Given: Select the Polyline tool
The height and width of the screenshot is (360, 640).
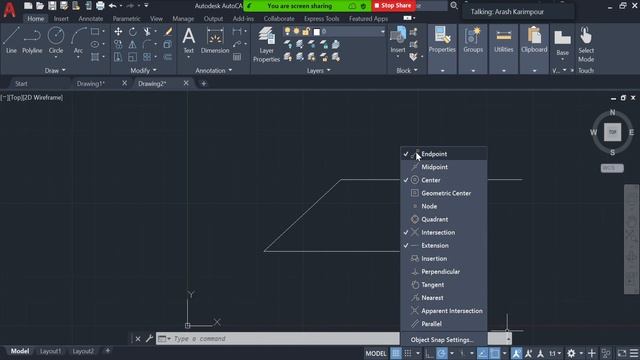Looking at the screenshot, I should [32, 40].
